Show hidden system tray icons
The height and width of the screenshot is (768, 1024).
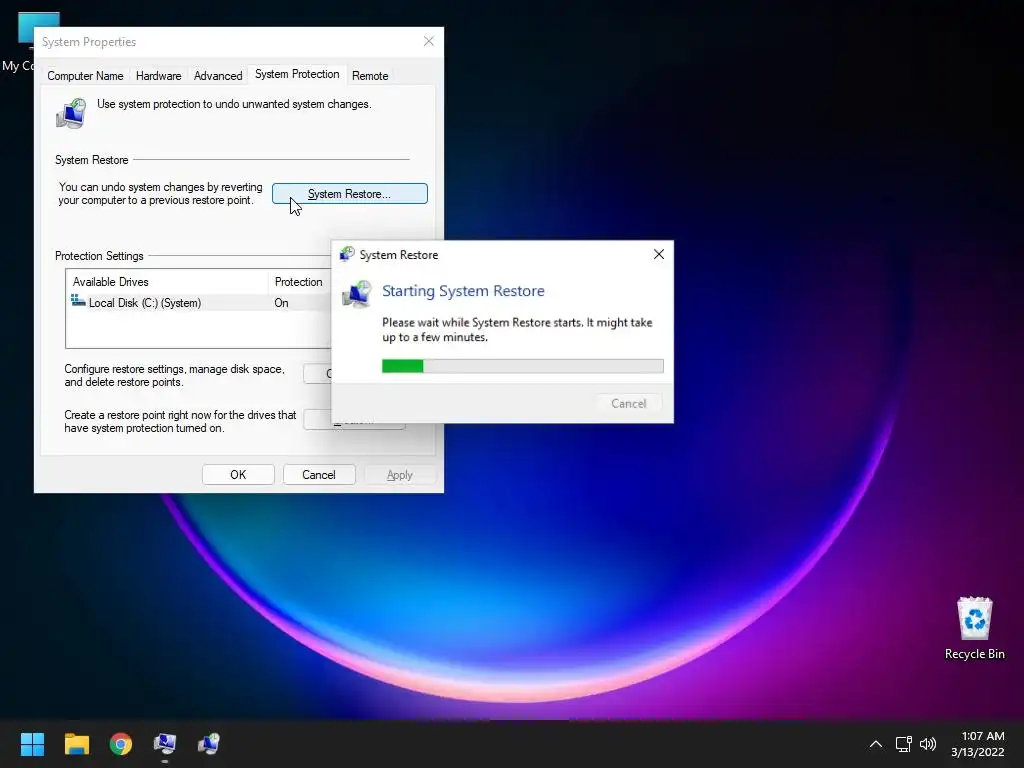876,744
